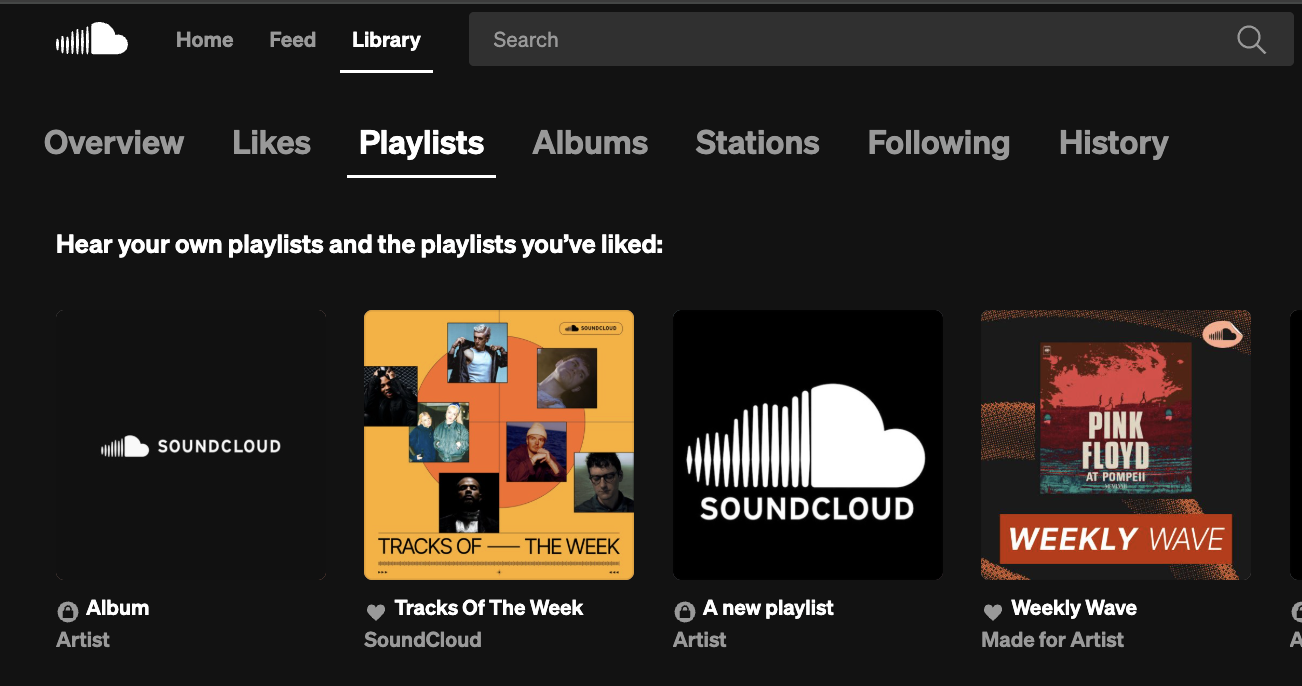
Task: Click the search magnifier icon
Action: point(1251,40)
